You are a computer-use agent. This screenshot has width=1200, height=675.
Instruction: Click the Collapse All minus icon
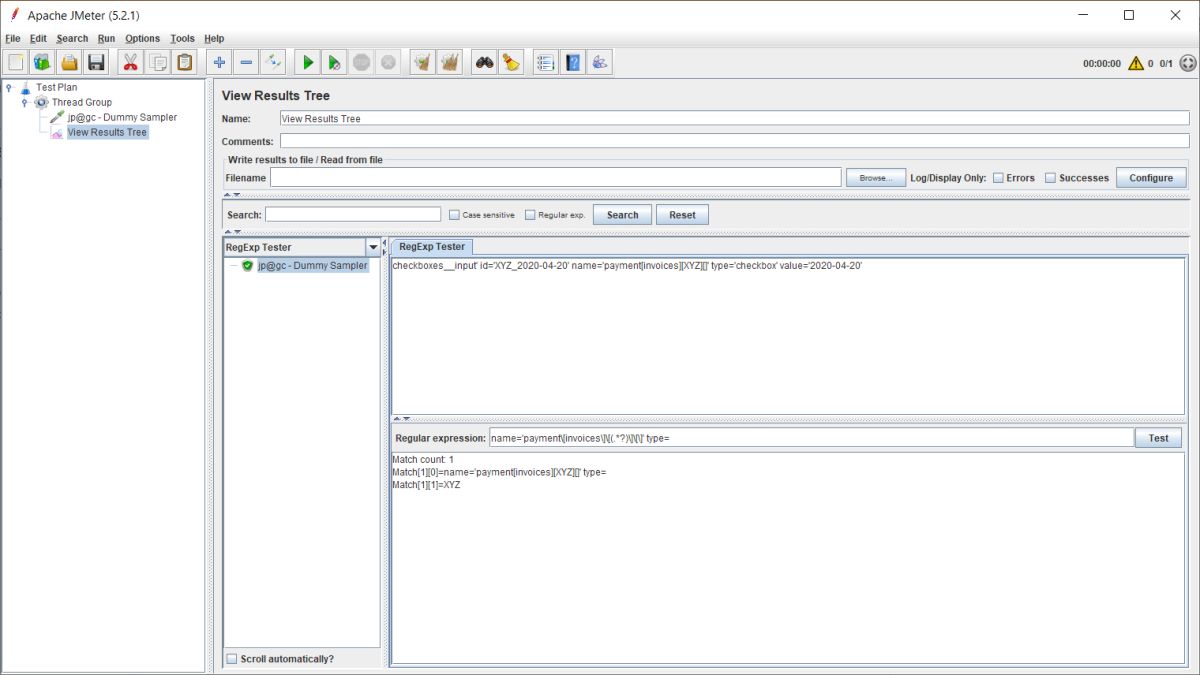247,63
